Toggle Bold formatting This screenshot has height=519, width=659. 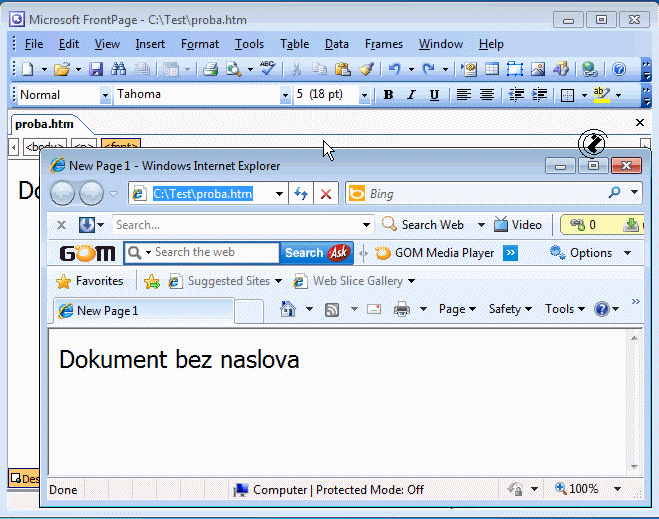(388, 95)
